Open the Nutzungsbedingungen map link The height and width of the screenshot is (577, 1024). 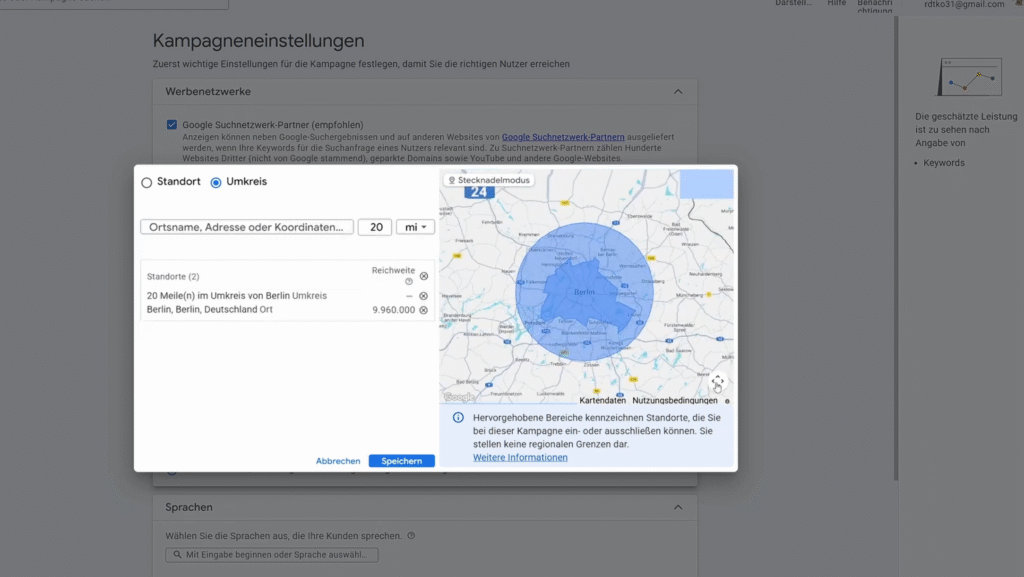coord(675,400)
